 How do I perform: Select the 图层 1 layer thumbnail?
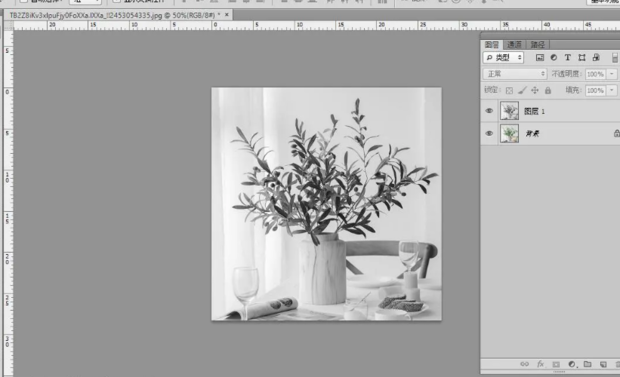pos(509,111)
